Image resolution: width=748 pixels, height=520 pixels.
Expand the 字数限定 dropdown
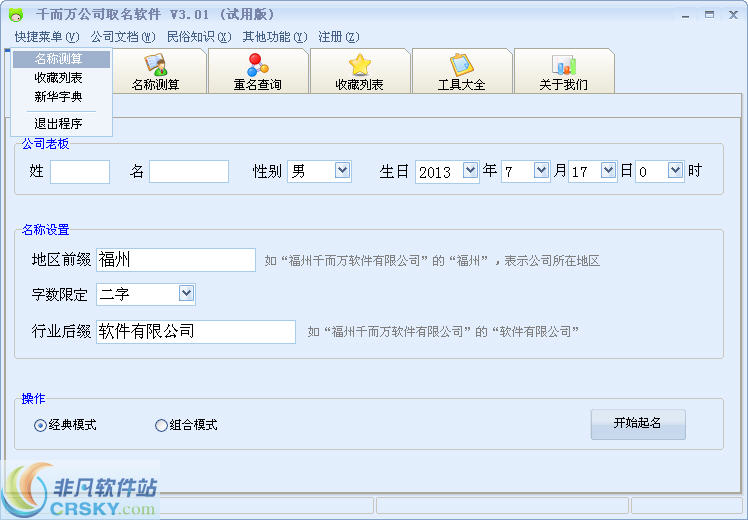186,293
